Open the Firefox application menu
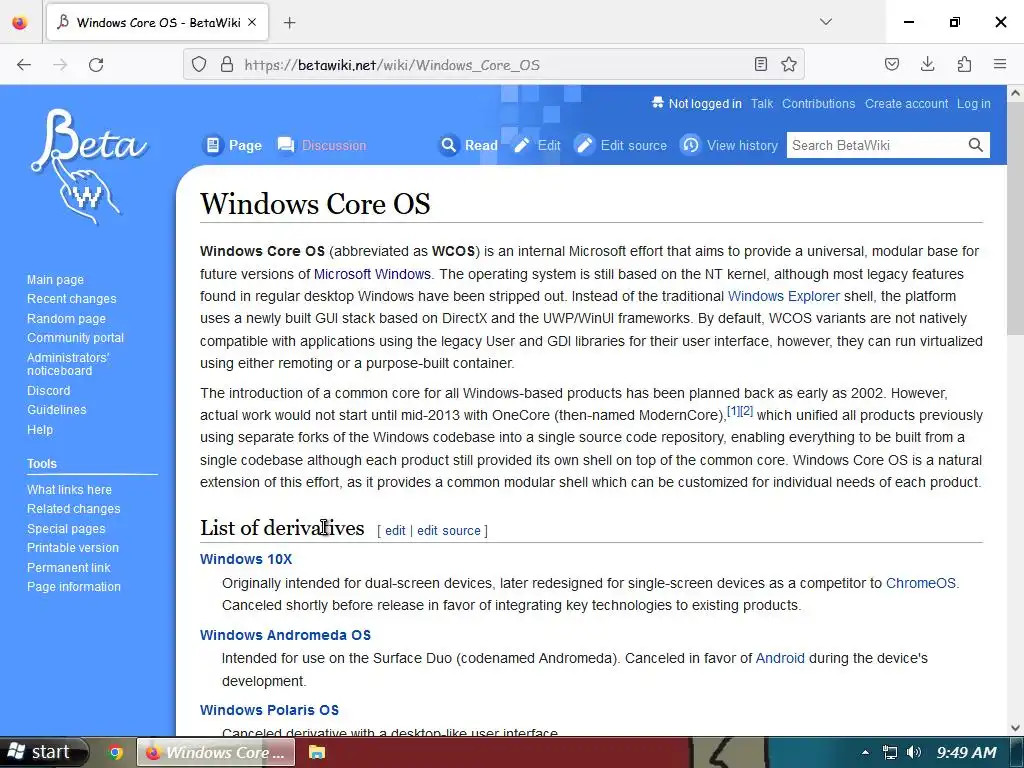The width and height of the screenshot is (1024, 768). pos(1000,64)
